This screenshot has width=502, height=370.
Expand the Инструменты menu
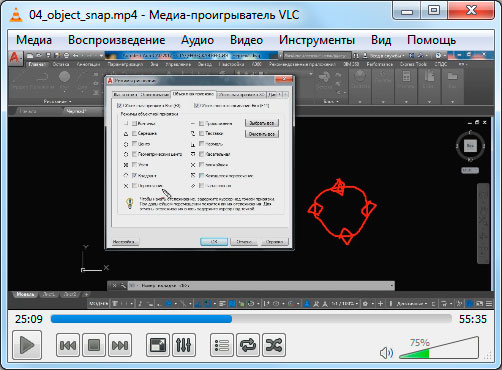tap(317, 40)
